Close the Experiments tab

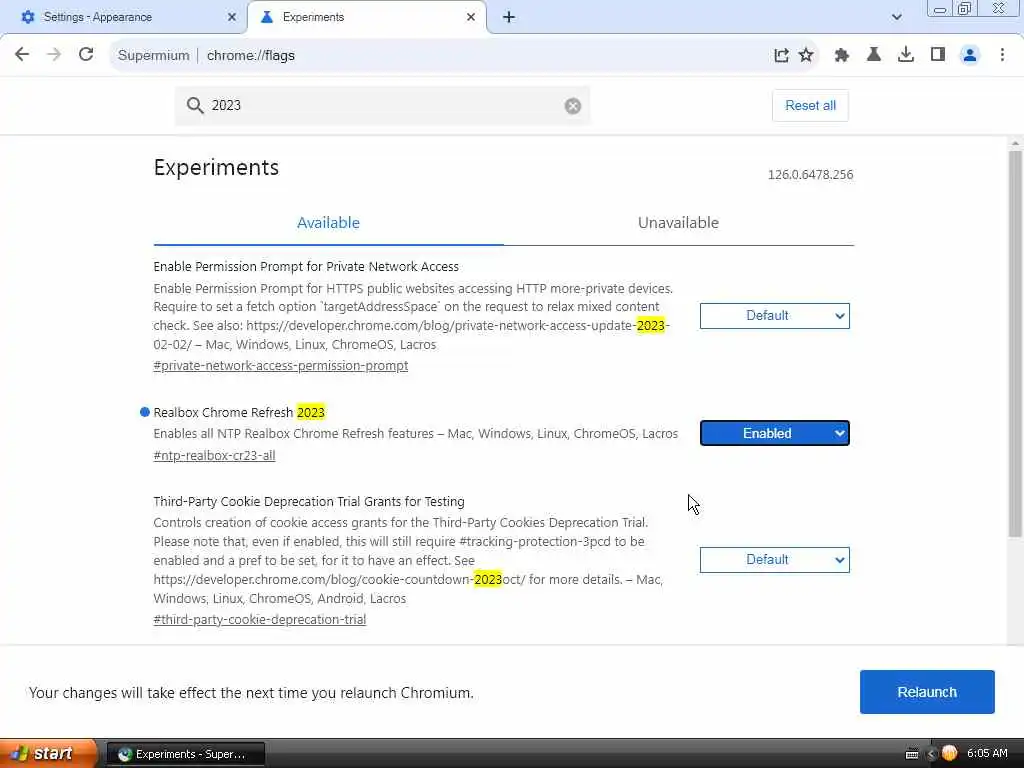[x=471, y=17]
